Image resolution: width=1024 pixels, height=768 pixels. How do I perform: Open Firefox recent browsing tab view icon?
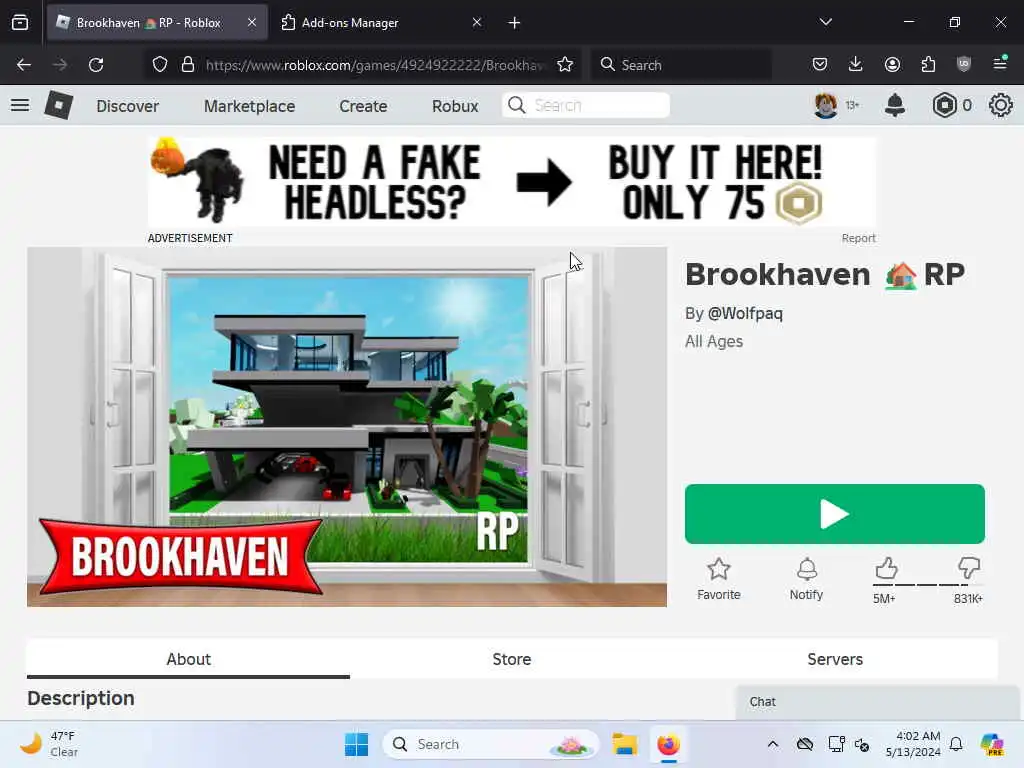[20, 23]
